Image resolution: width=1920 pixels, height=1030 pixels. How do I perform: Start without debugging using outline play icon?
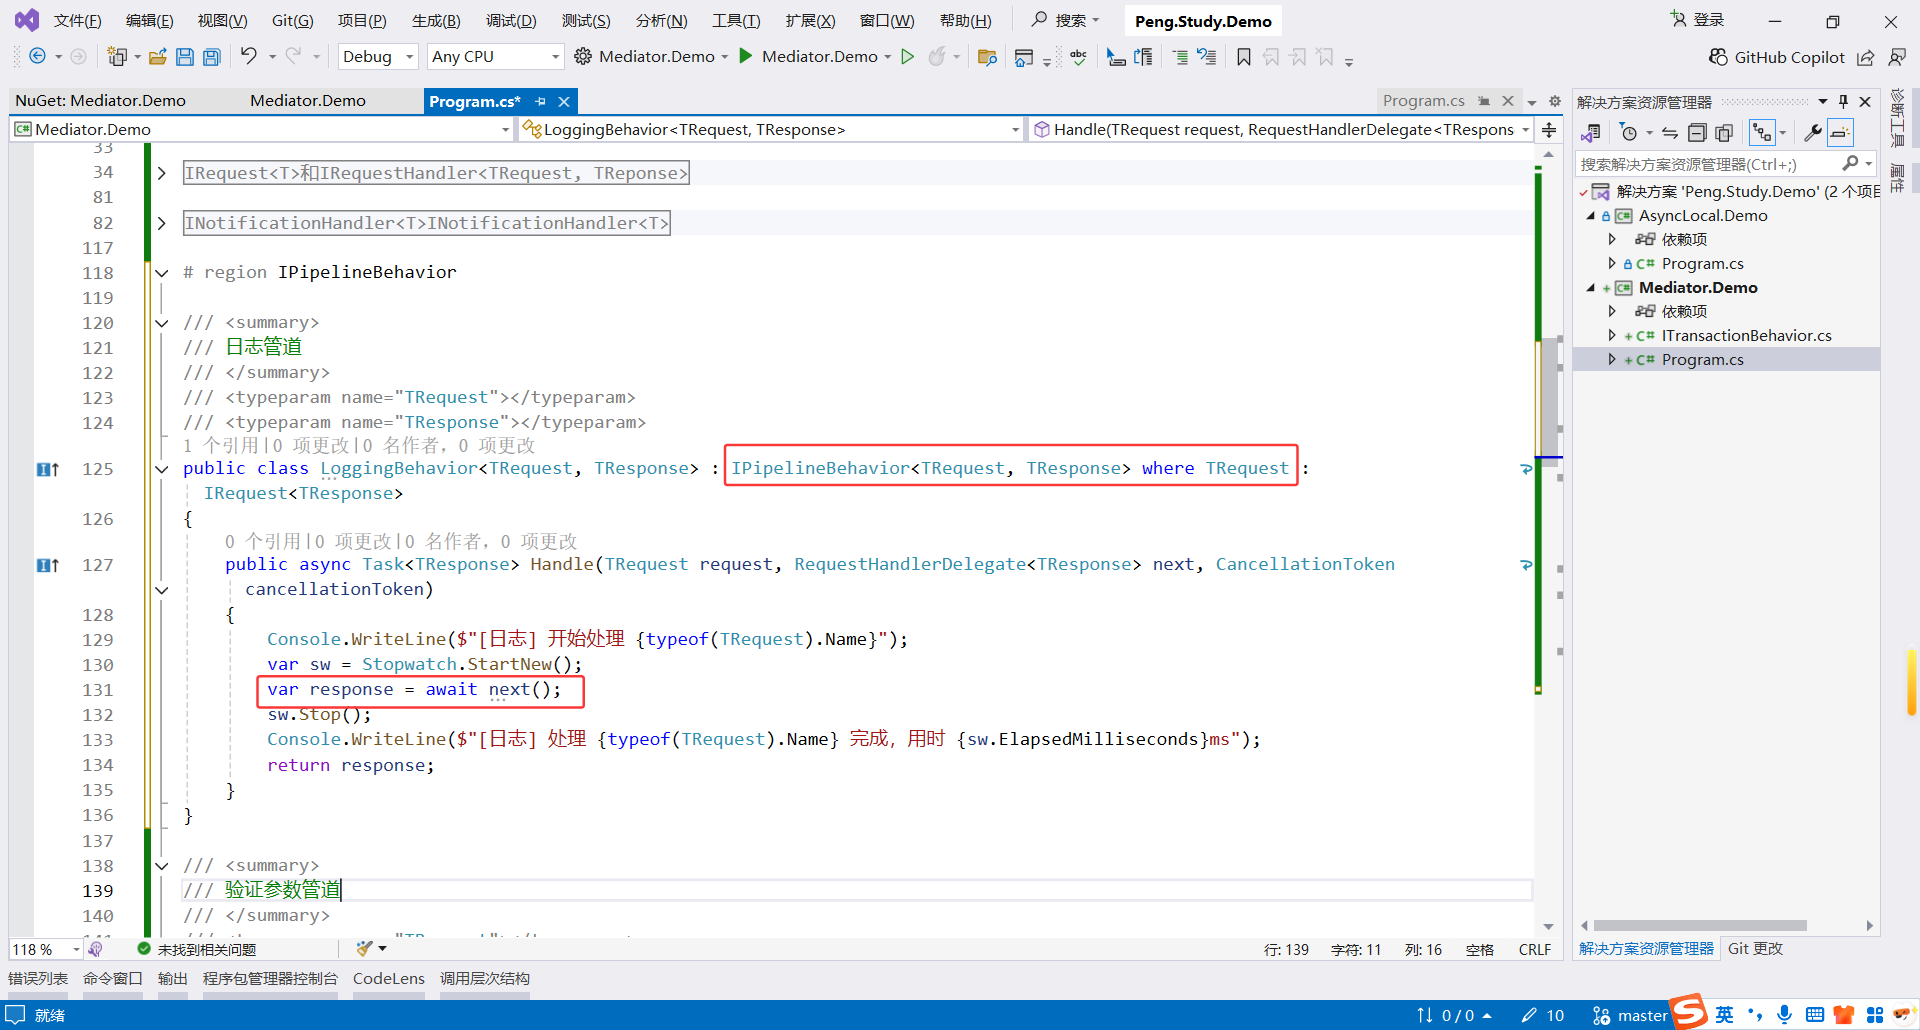907,57
